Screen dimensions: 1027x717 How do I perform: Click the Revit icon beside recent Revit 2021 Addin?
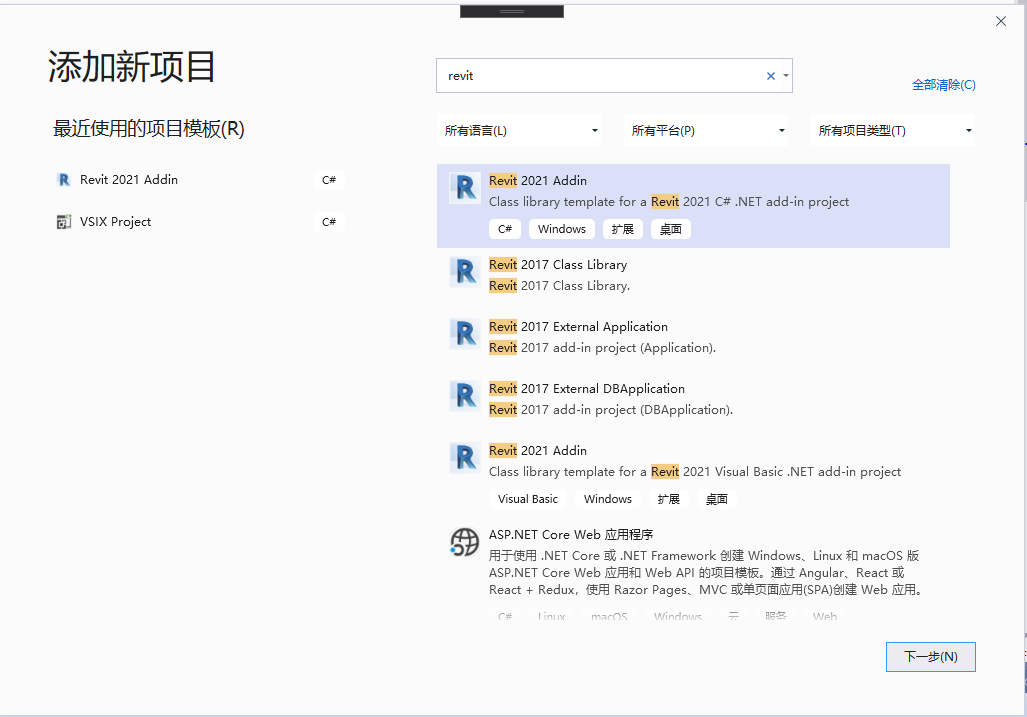64,179
